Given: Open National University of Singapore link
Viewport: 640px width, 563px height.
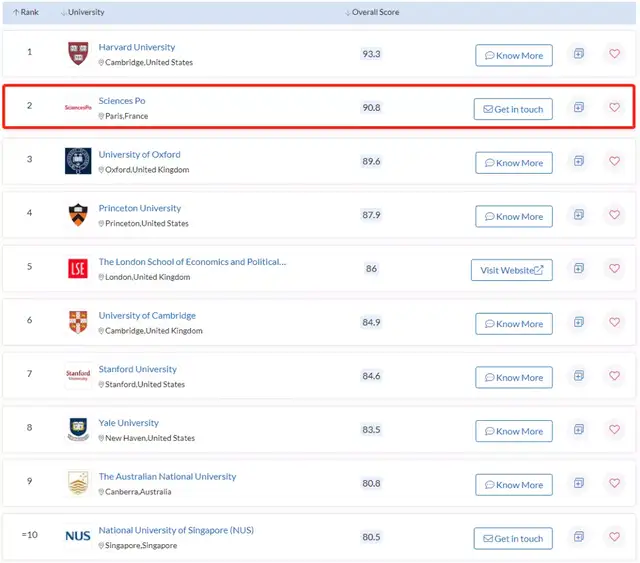Looking at the screenshot, I should (176, 530).
